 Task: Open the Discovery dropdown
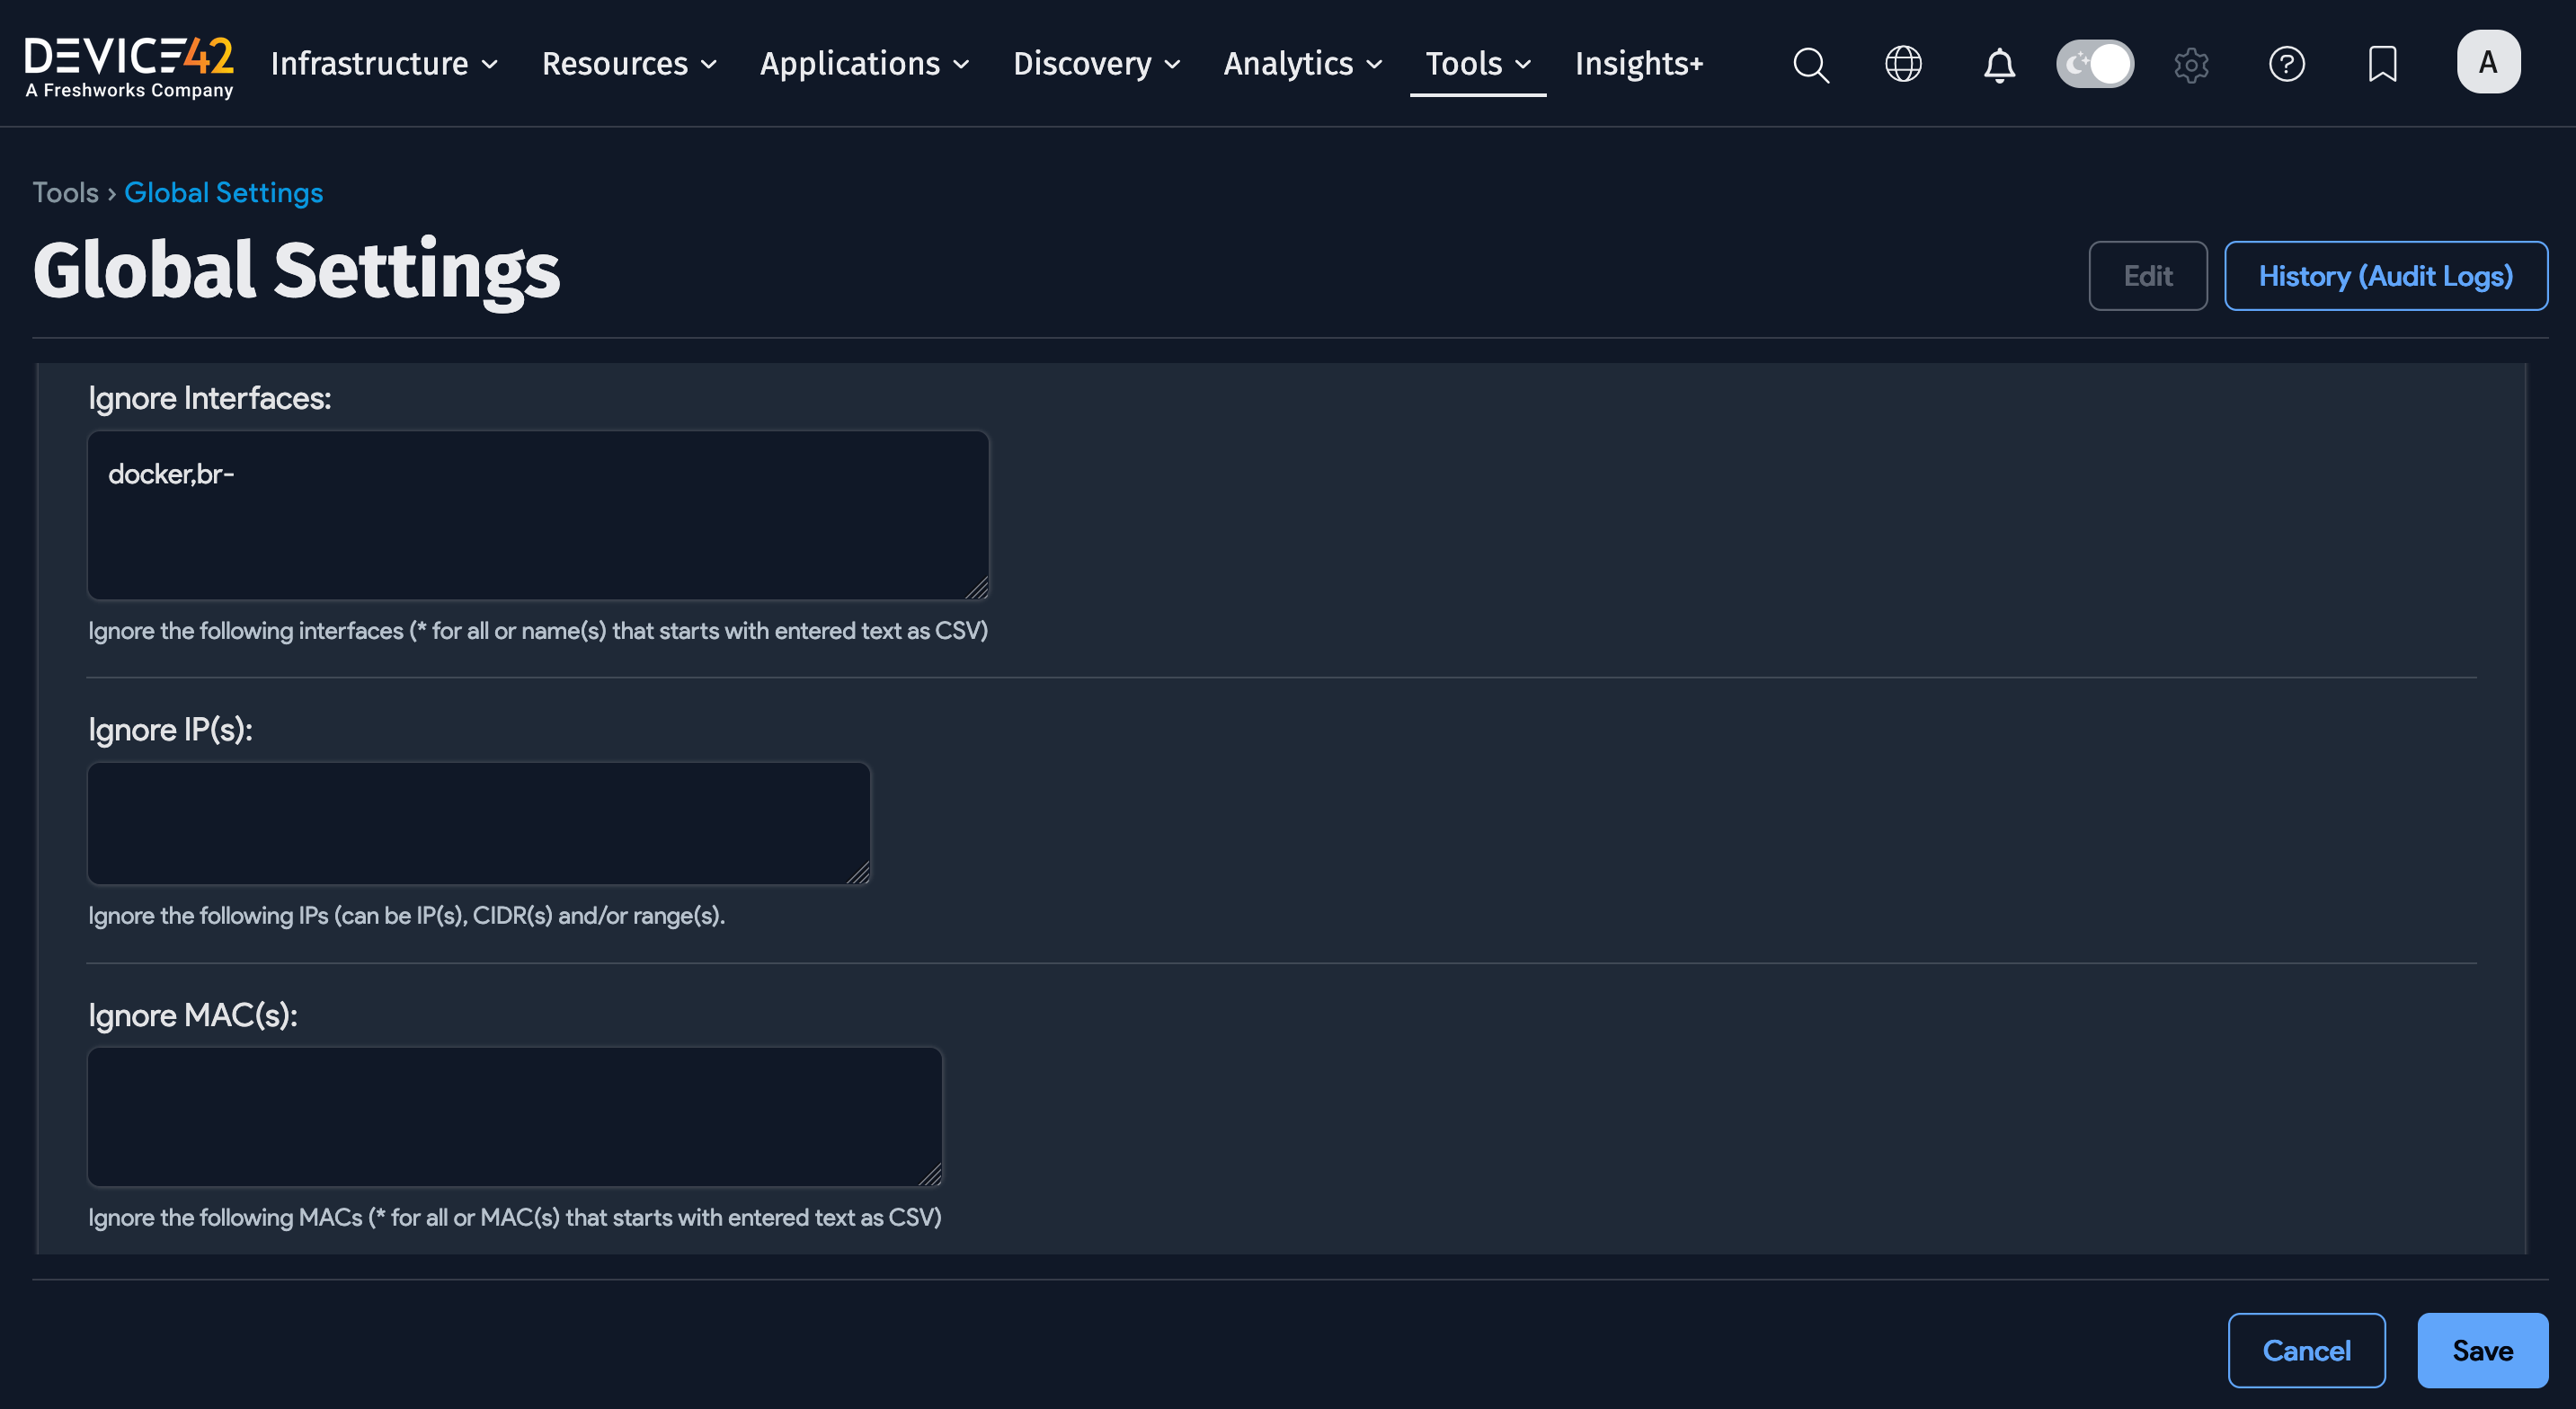1096,64
